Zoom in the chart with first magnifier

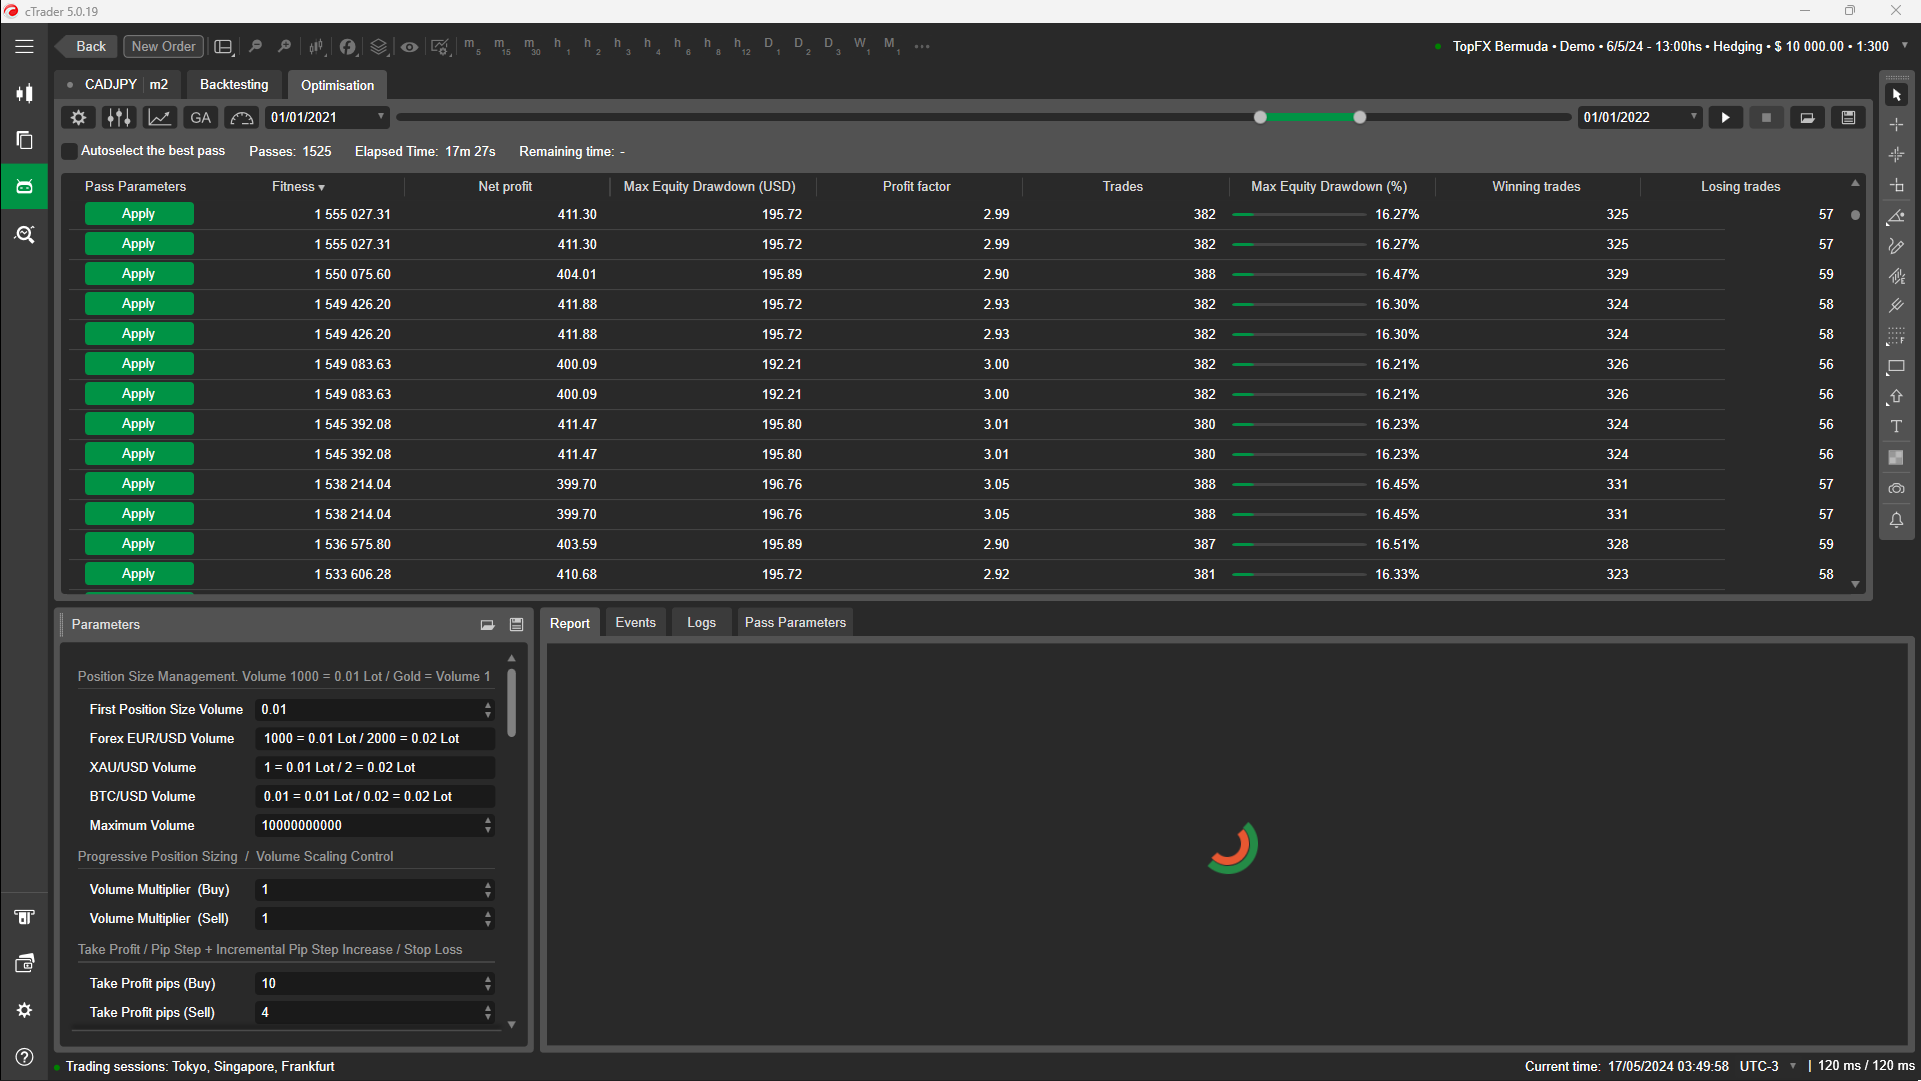click(x=255, y=47)
